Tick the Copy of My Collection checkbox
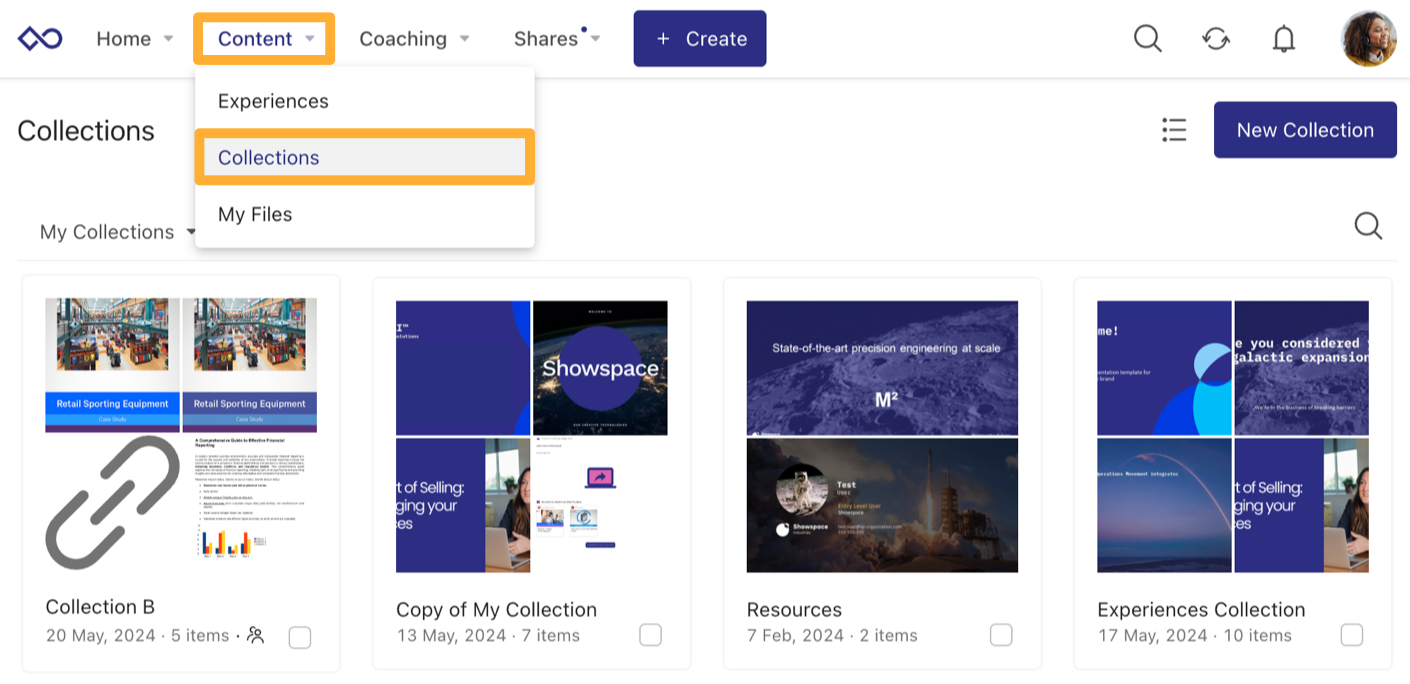The height and width of the screenshot is (684, 1410). tap(650, 635)
